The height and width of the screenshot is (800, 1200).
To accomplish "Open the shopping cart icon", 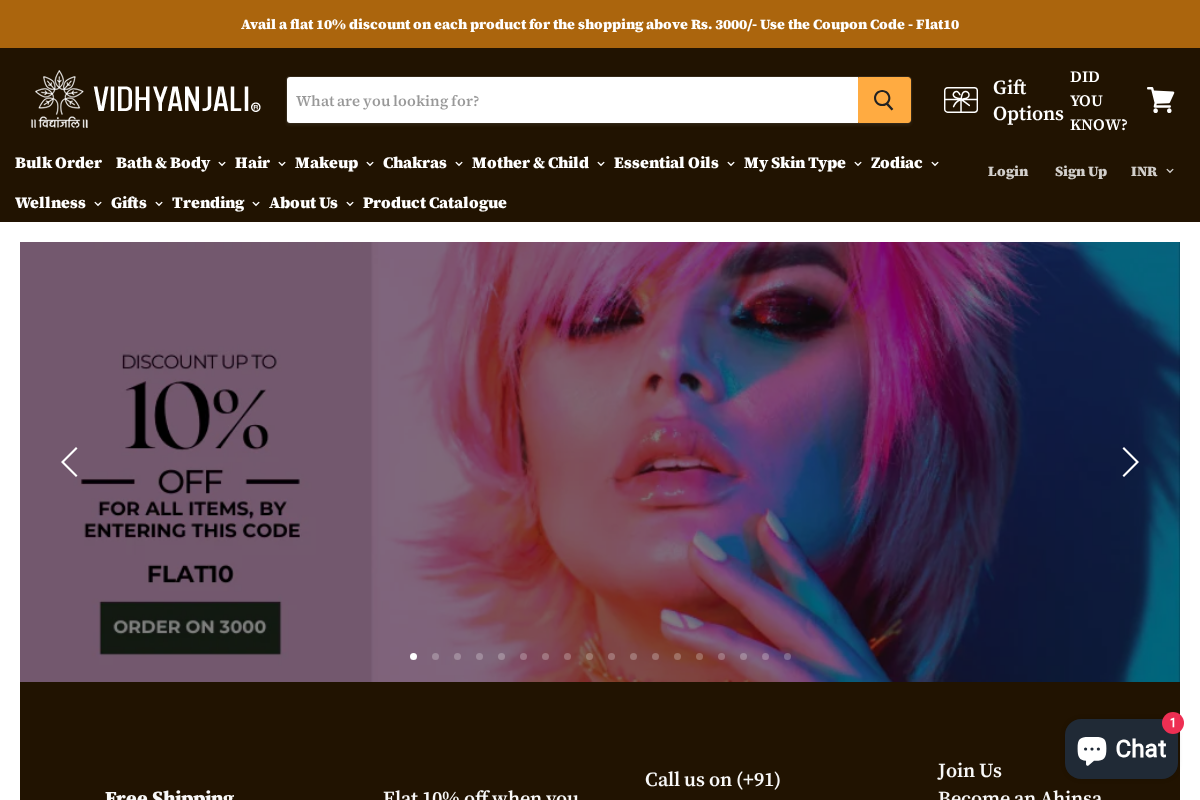I will pyautogui.click(x=1160, y=100).
